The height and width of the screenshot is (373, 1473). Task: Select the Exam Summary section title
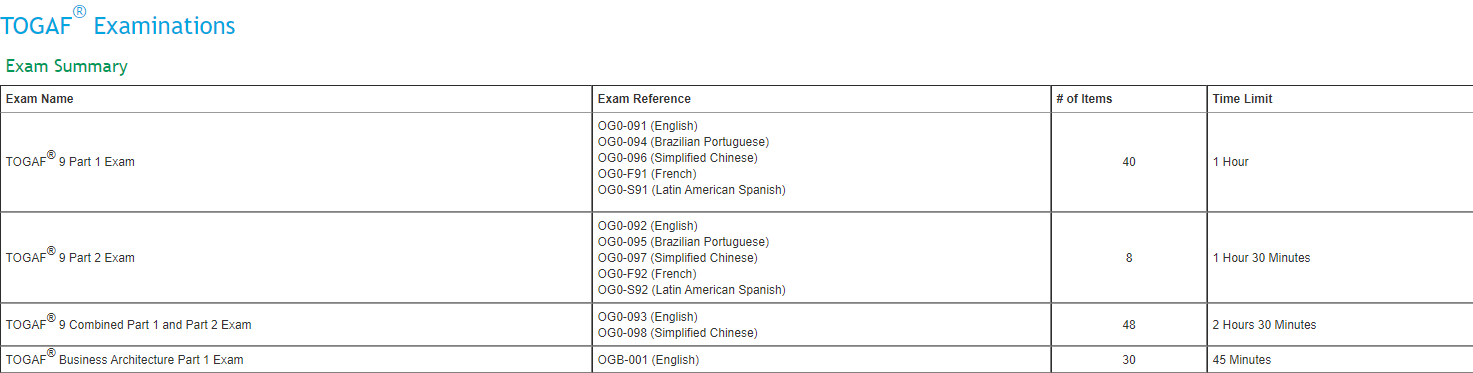tap(67, 67)
